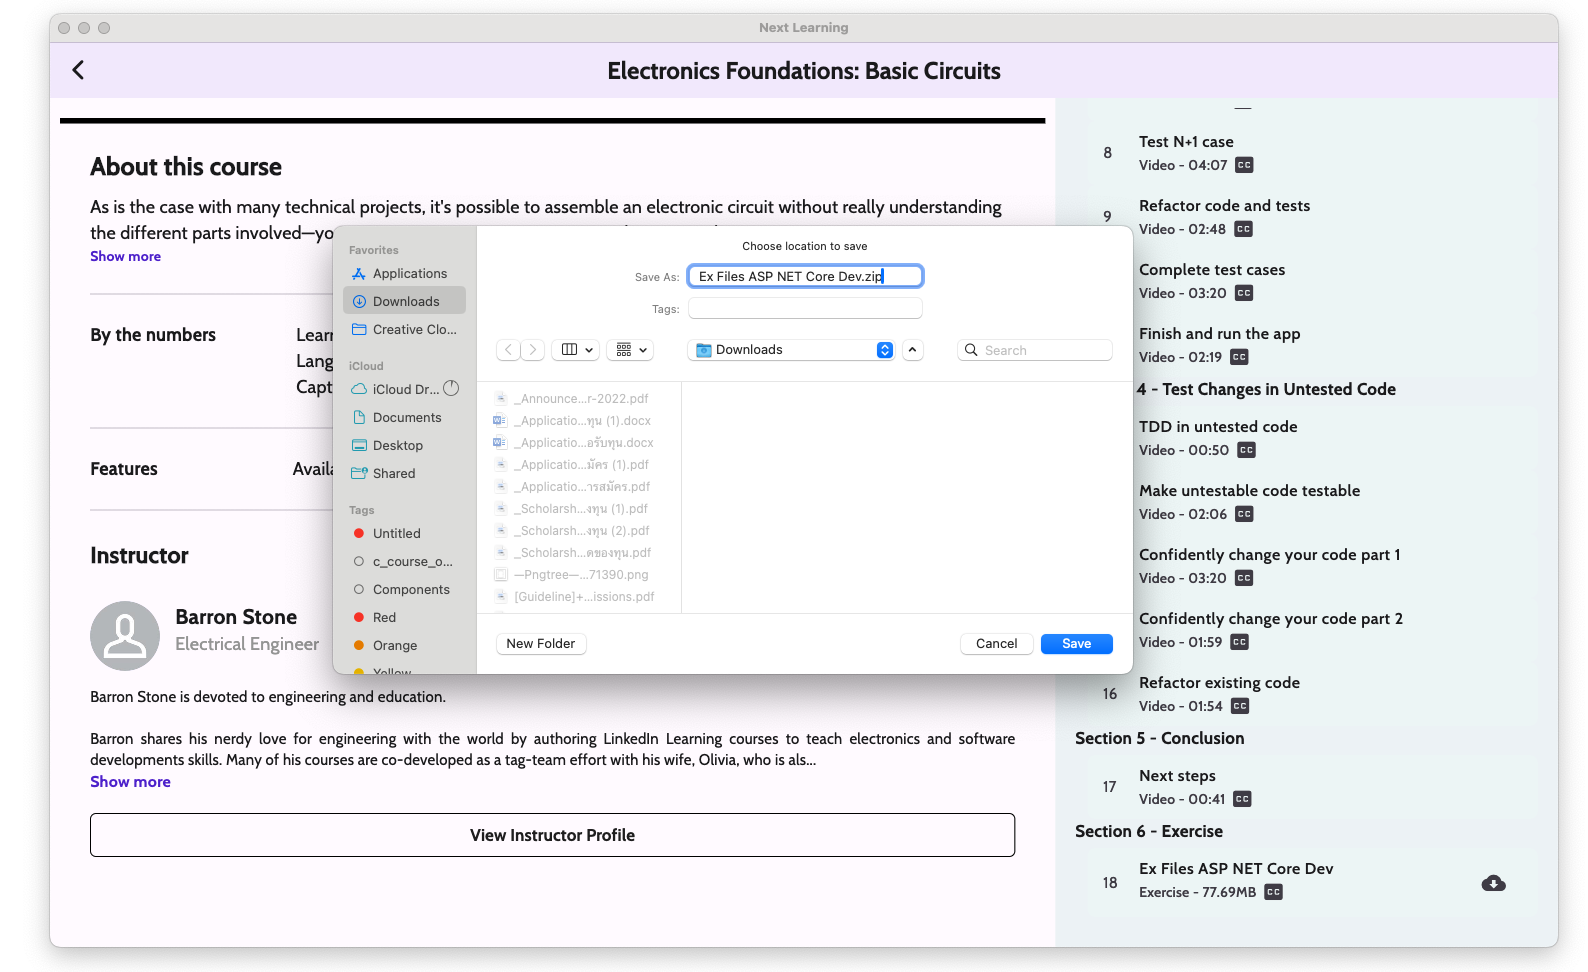
Task: Click the iCloud Drive sync status icon
Action: (451, 389)
